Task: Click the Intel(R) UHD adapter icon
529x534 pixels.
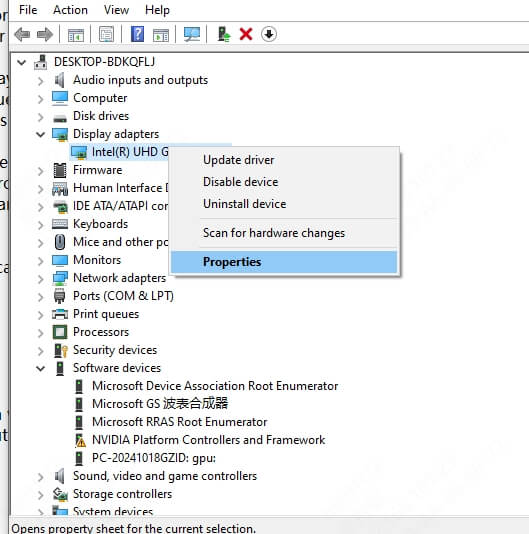Action: (79, 152)
